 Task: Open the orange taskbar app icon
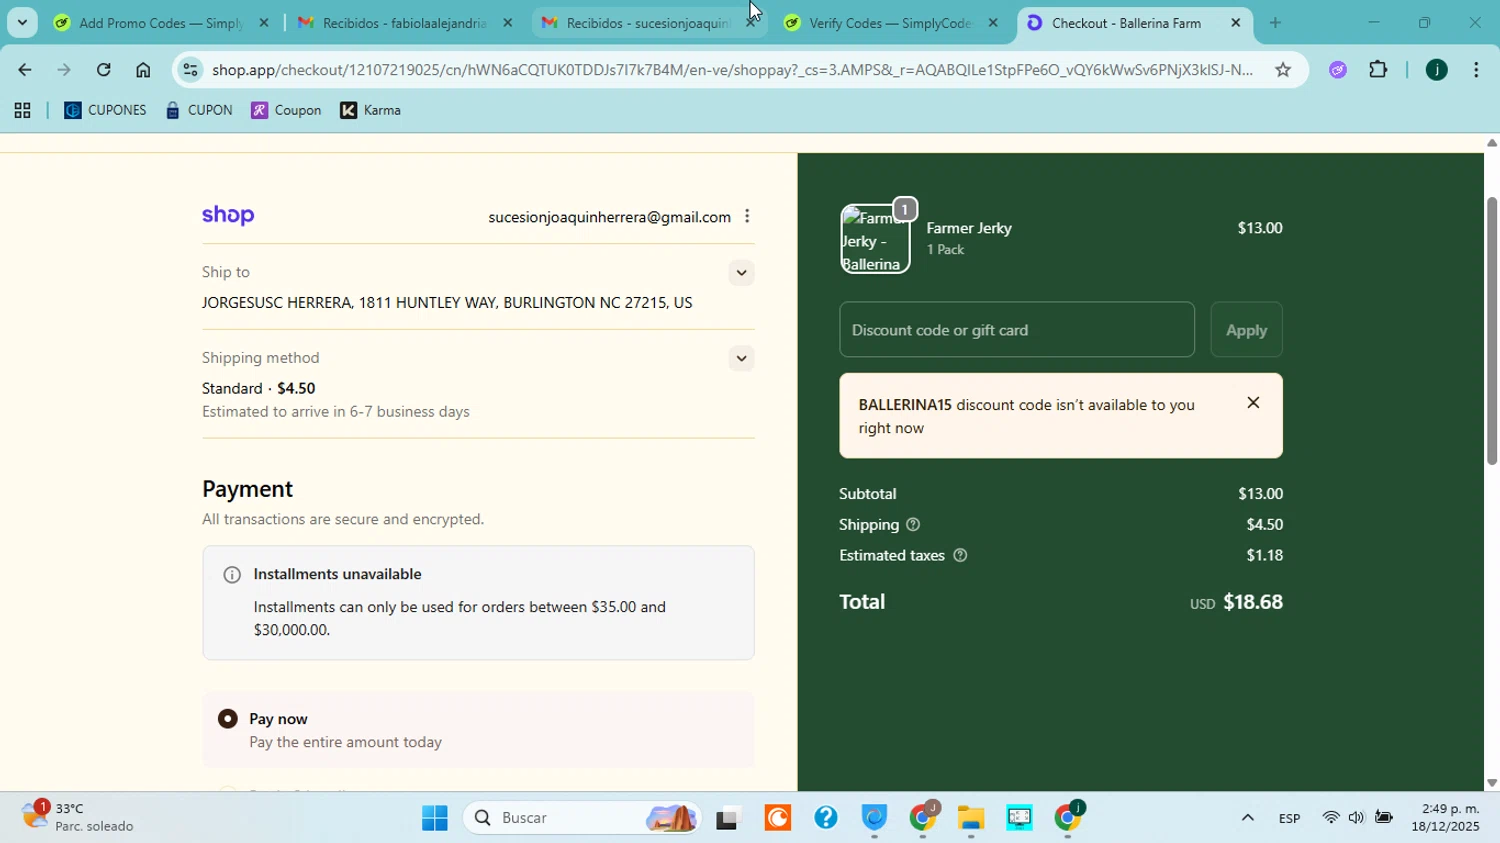coord(777,818)
